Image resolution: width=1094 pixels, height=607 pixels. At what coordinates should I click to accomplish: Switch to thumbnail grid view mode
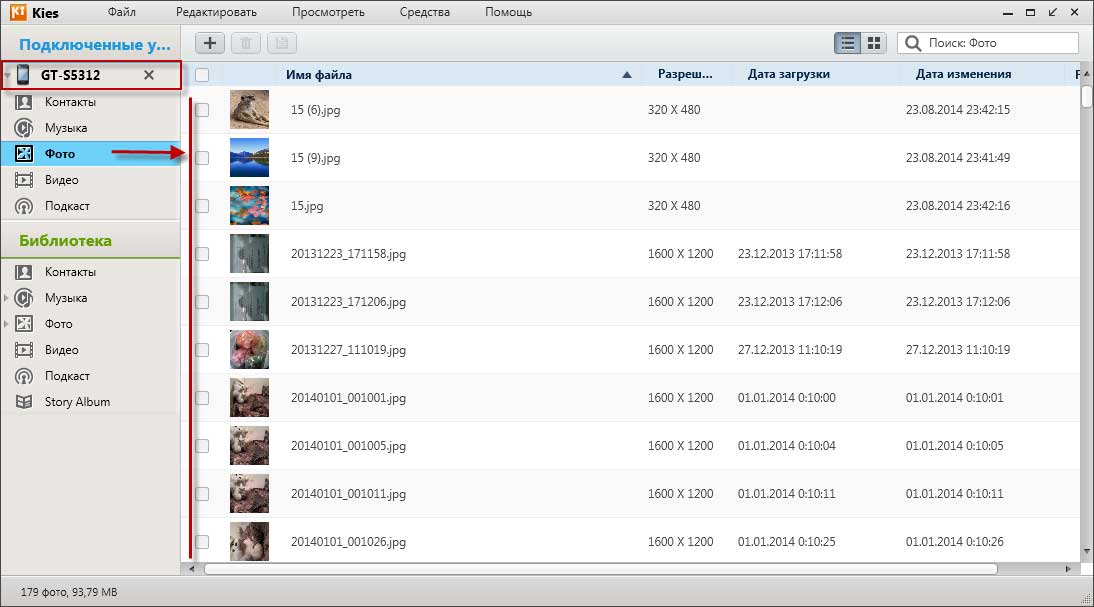tap(874, 43)
